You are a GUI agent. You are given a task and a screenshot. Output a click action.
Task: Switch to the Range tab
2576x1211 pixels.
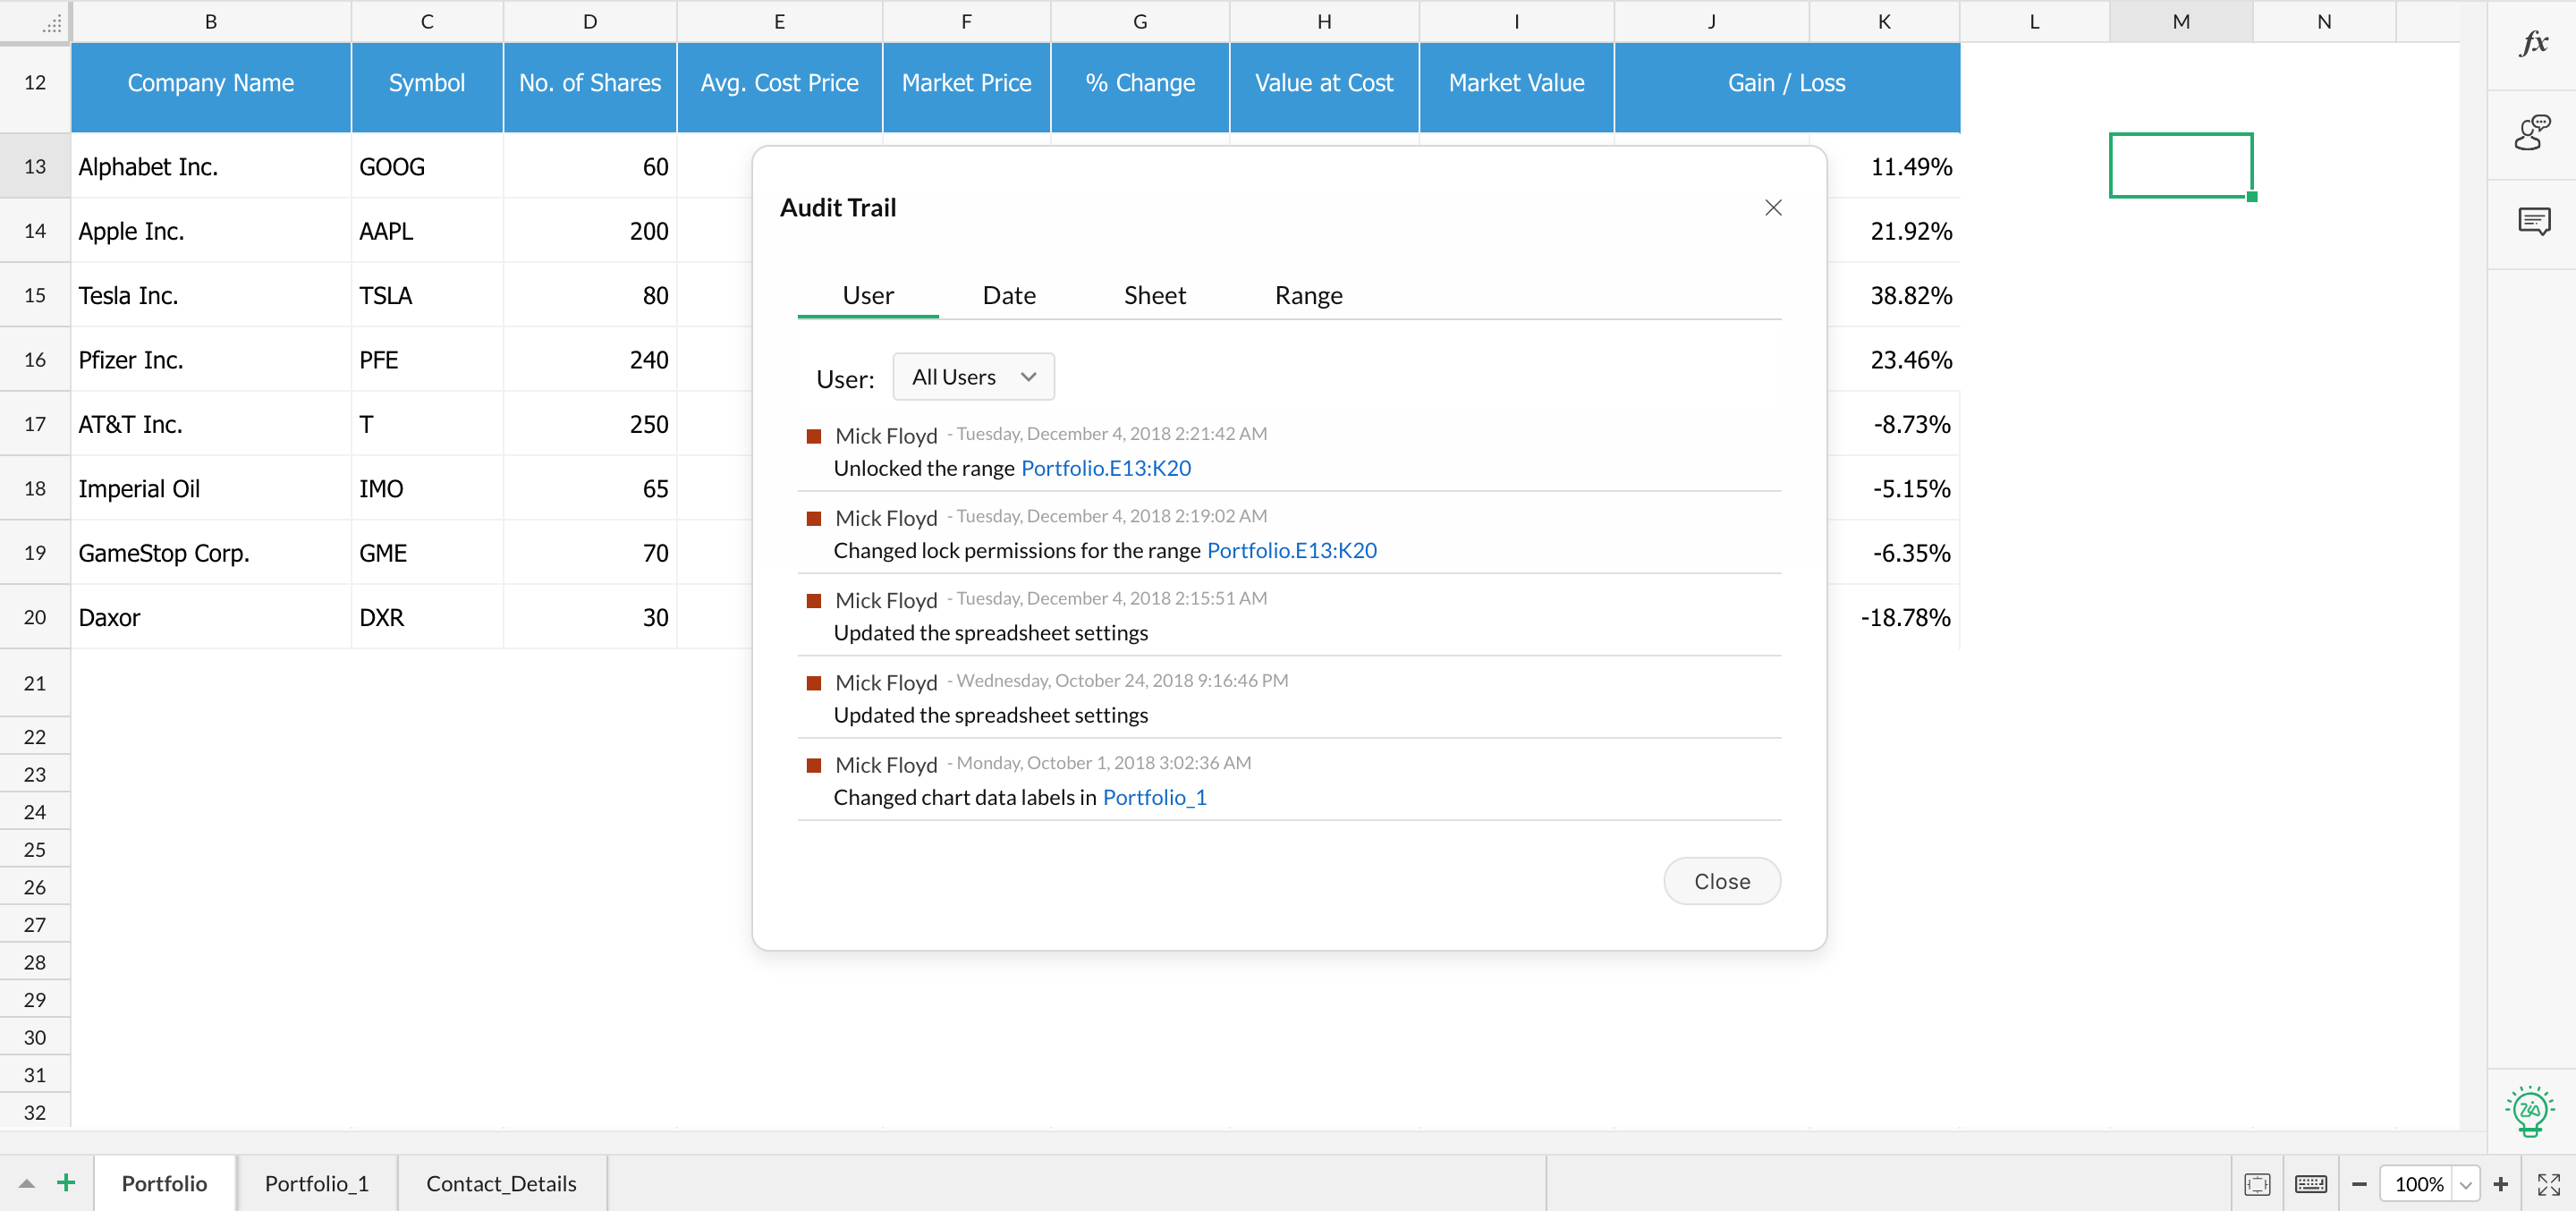tap(1307, 296)
